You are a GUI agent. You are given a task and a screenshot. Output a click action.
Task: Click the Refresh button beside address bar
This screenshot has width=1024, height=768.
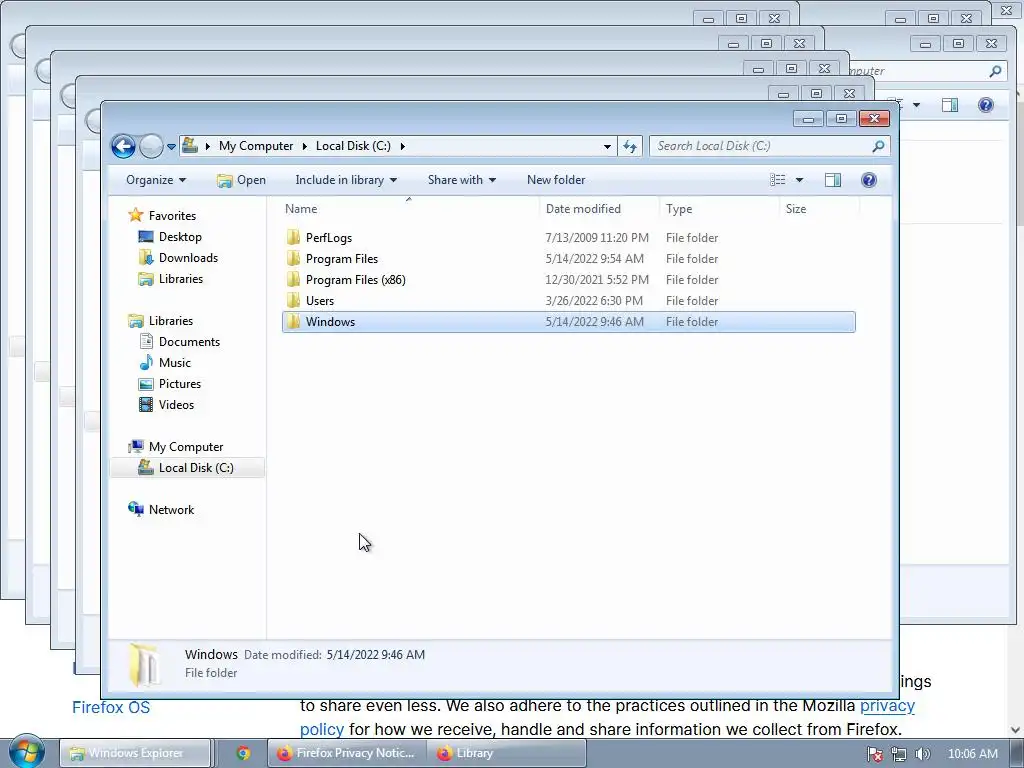630,146
